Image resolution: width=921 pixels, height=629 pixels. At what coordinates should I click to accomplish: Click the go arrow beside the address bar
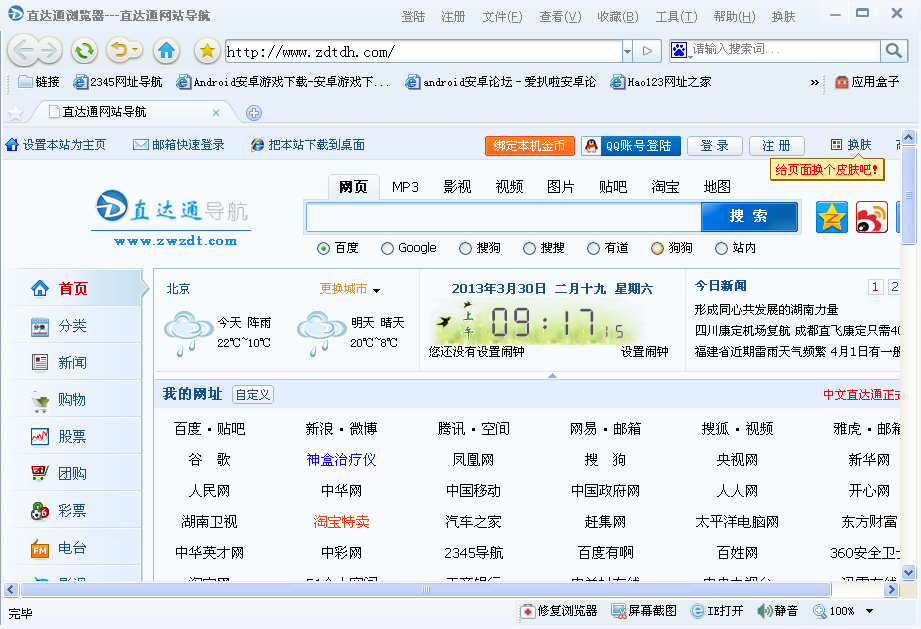point(647,51)
